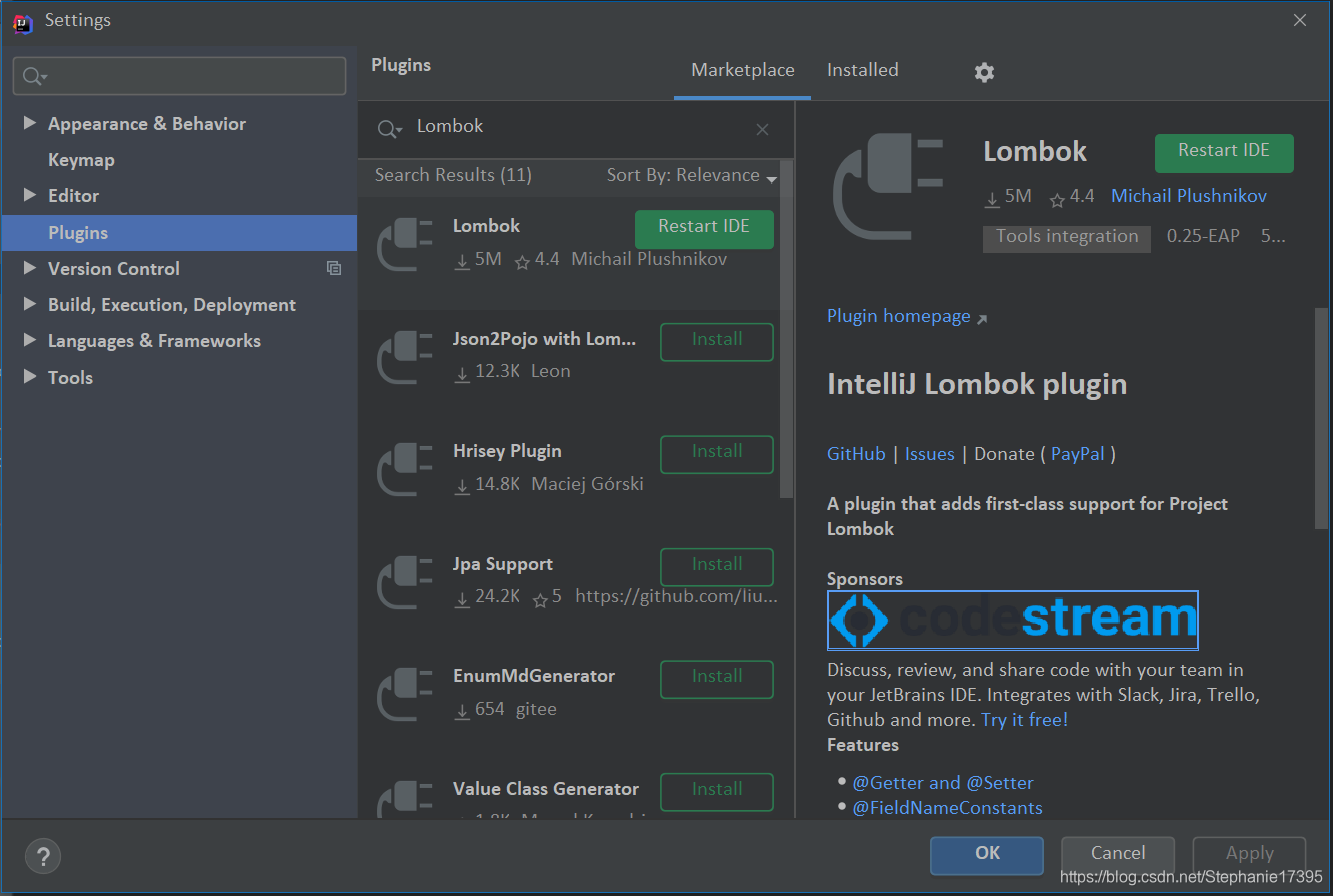Open the @Getter and @Setter link

coord(943,783)
